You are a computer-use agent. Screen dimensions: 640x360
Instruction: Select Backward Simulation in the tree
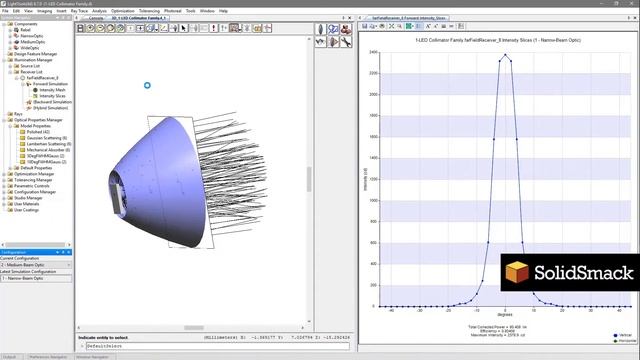pyautogui.click(x=52, y=102)
